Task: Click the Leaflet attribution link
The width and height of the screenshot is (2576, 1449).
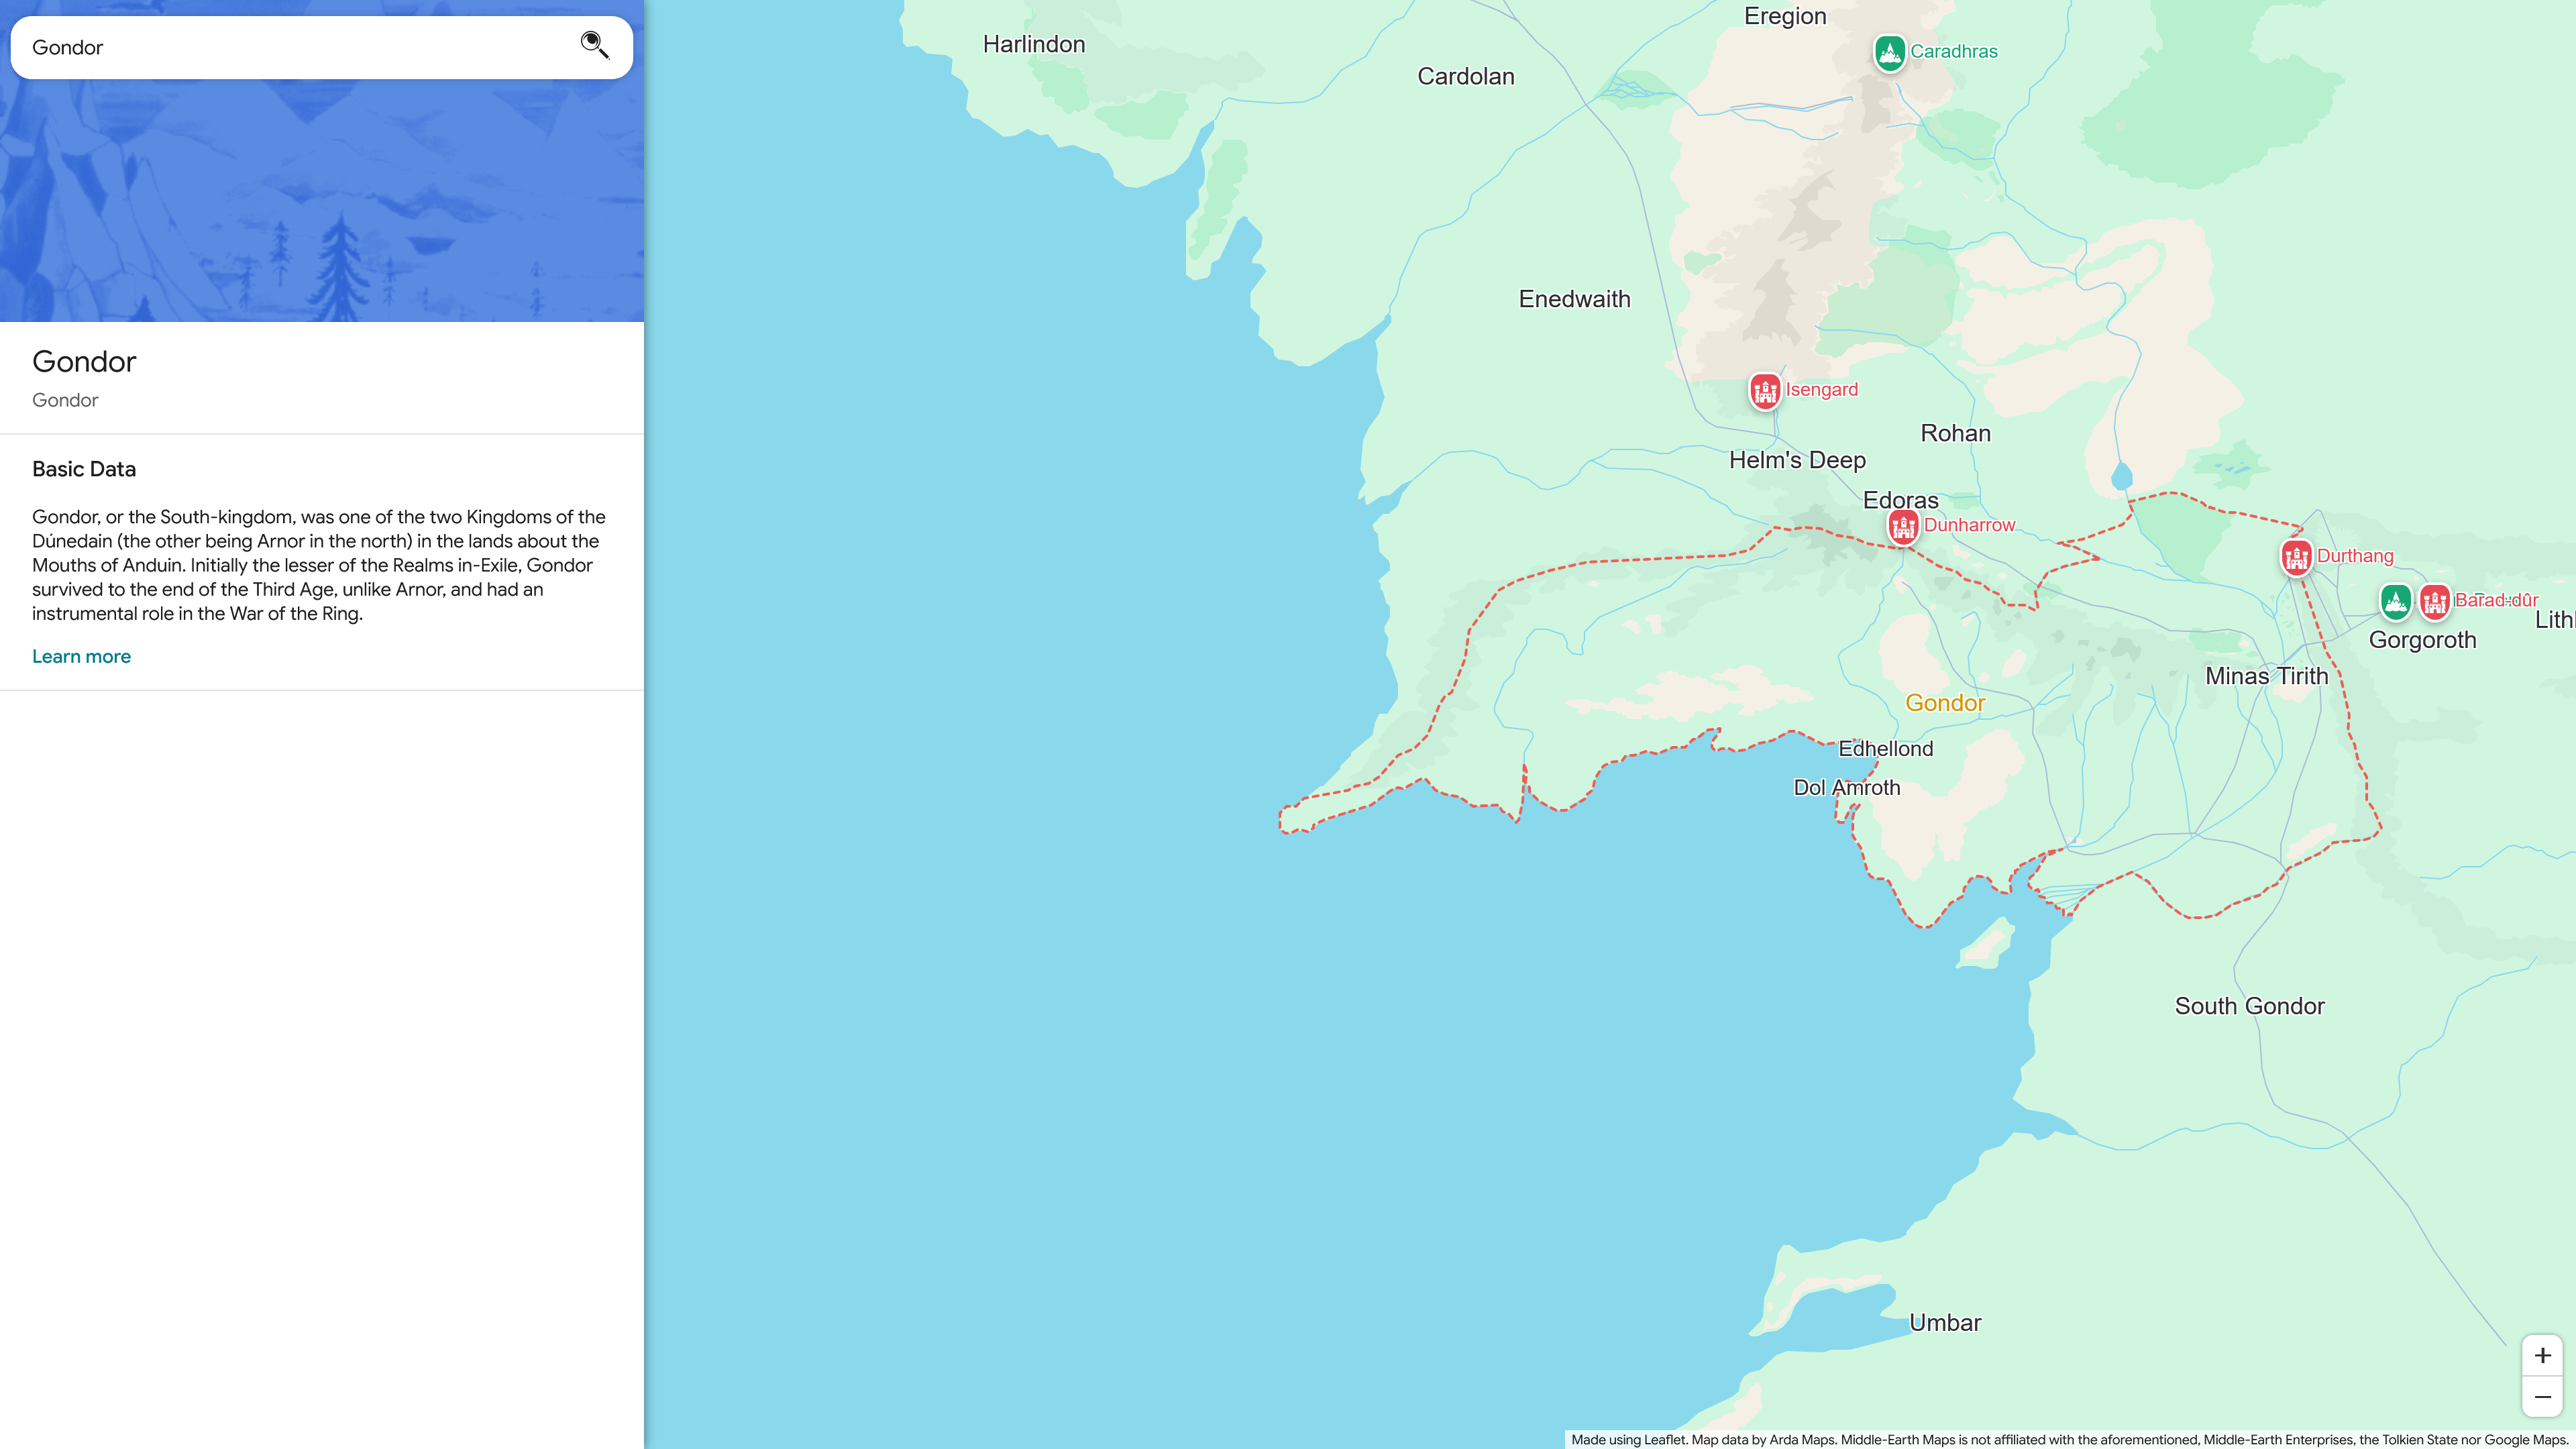Action: coord(1665,1440)
